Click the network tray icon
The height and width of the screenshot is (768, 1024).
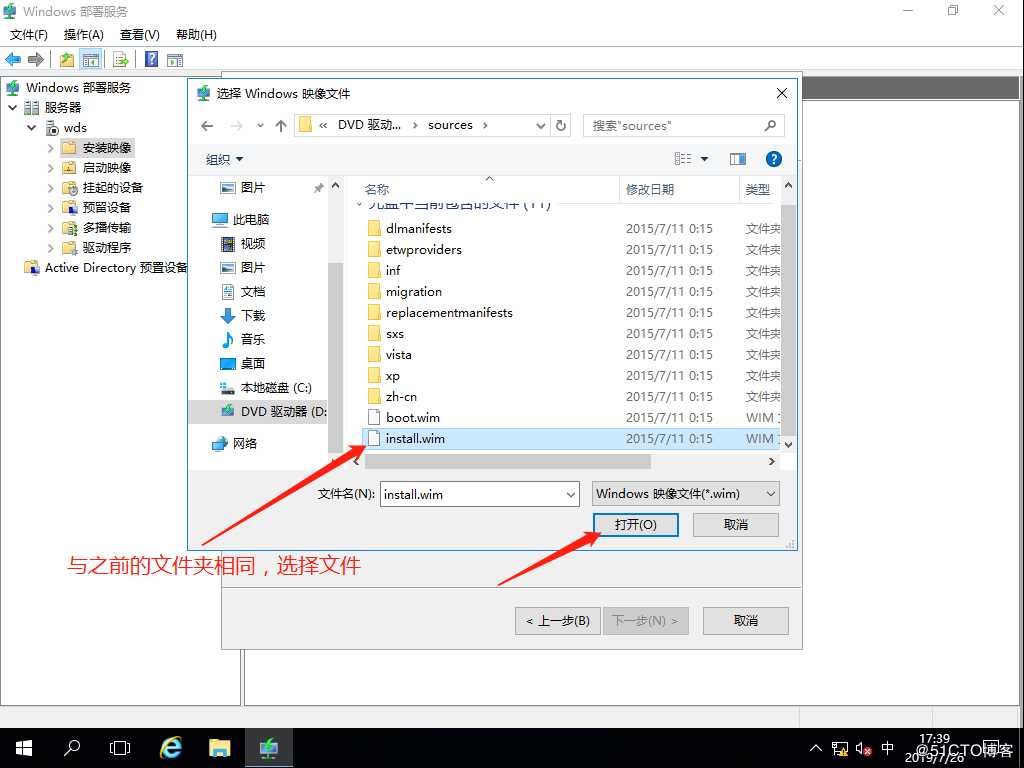(x=840, y=748)
